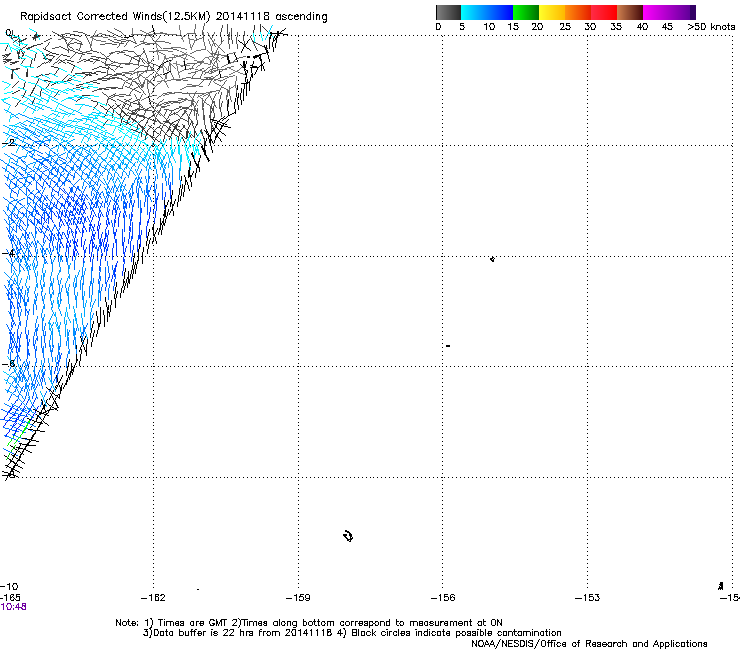Image resolution: width=740 pixels, height=650 pixels.
Task: Click the '-153' longitude axis label
Action: pos(587,598)
